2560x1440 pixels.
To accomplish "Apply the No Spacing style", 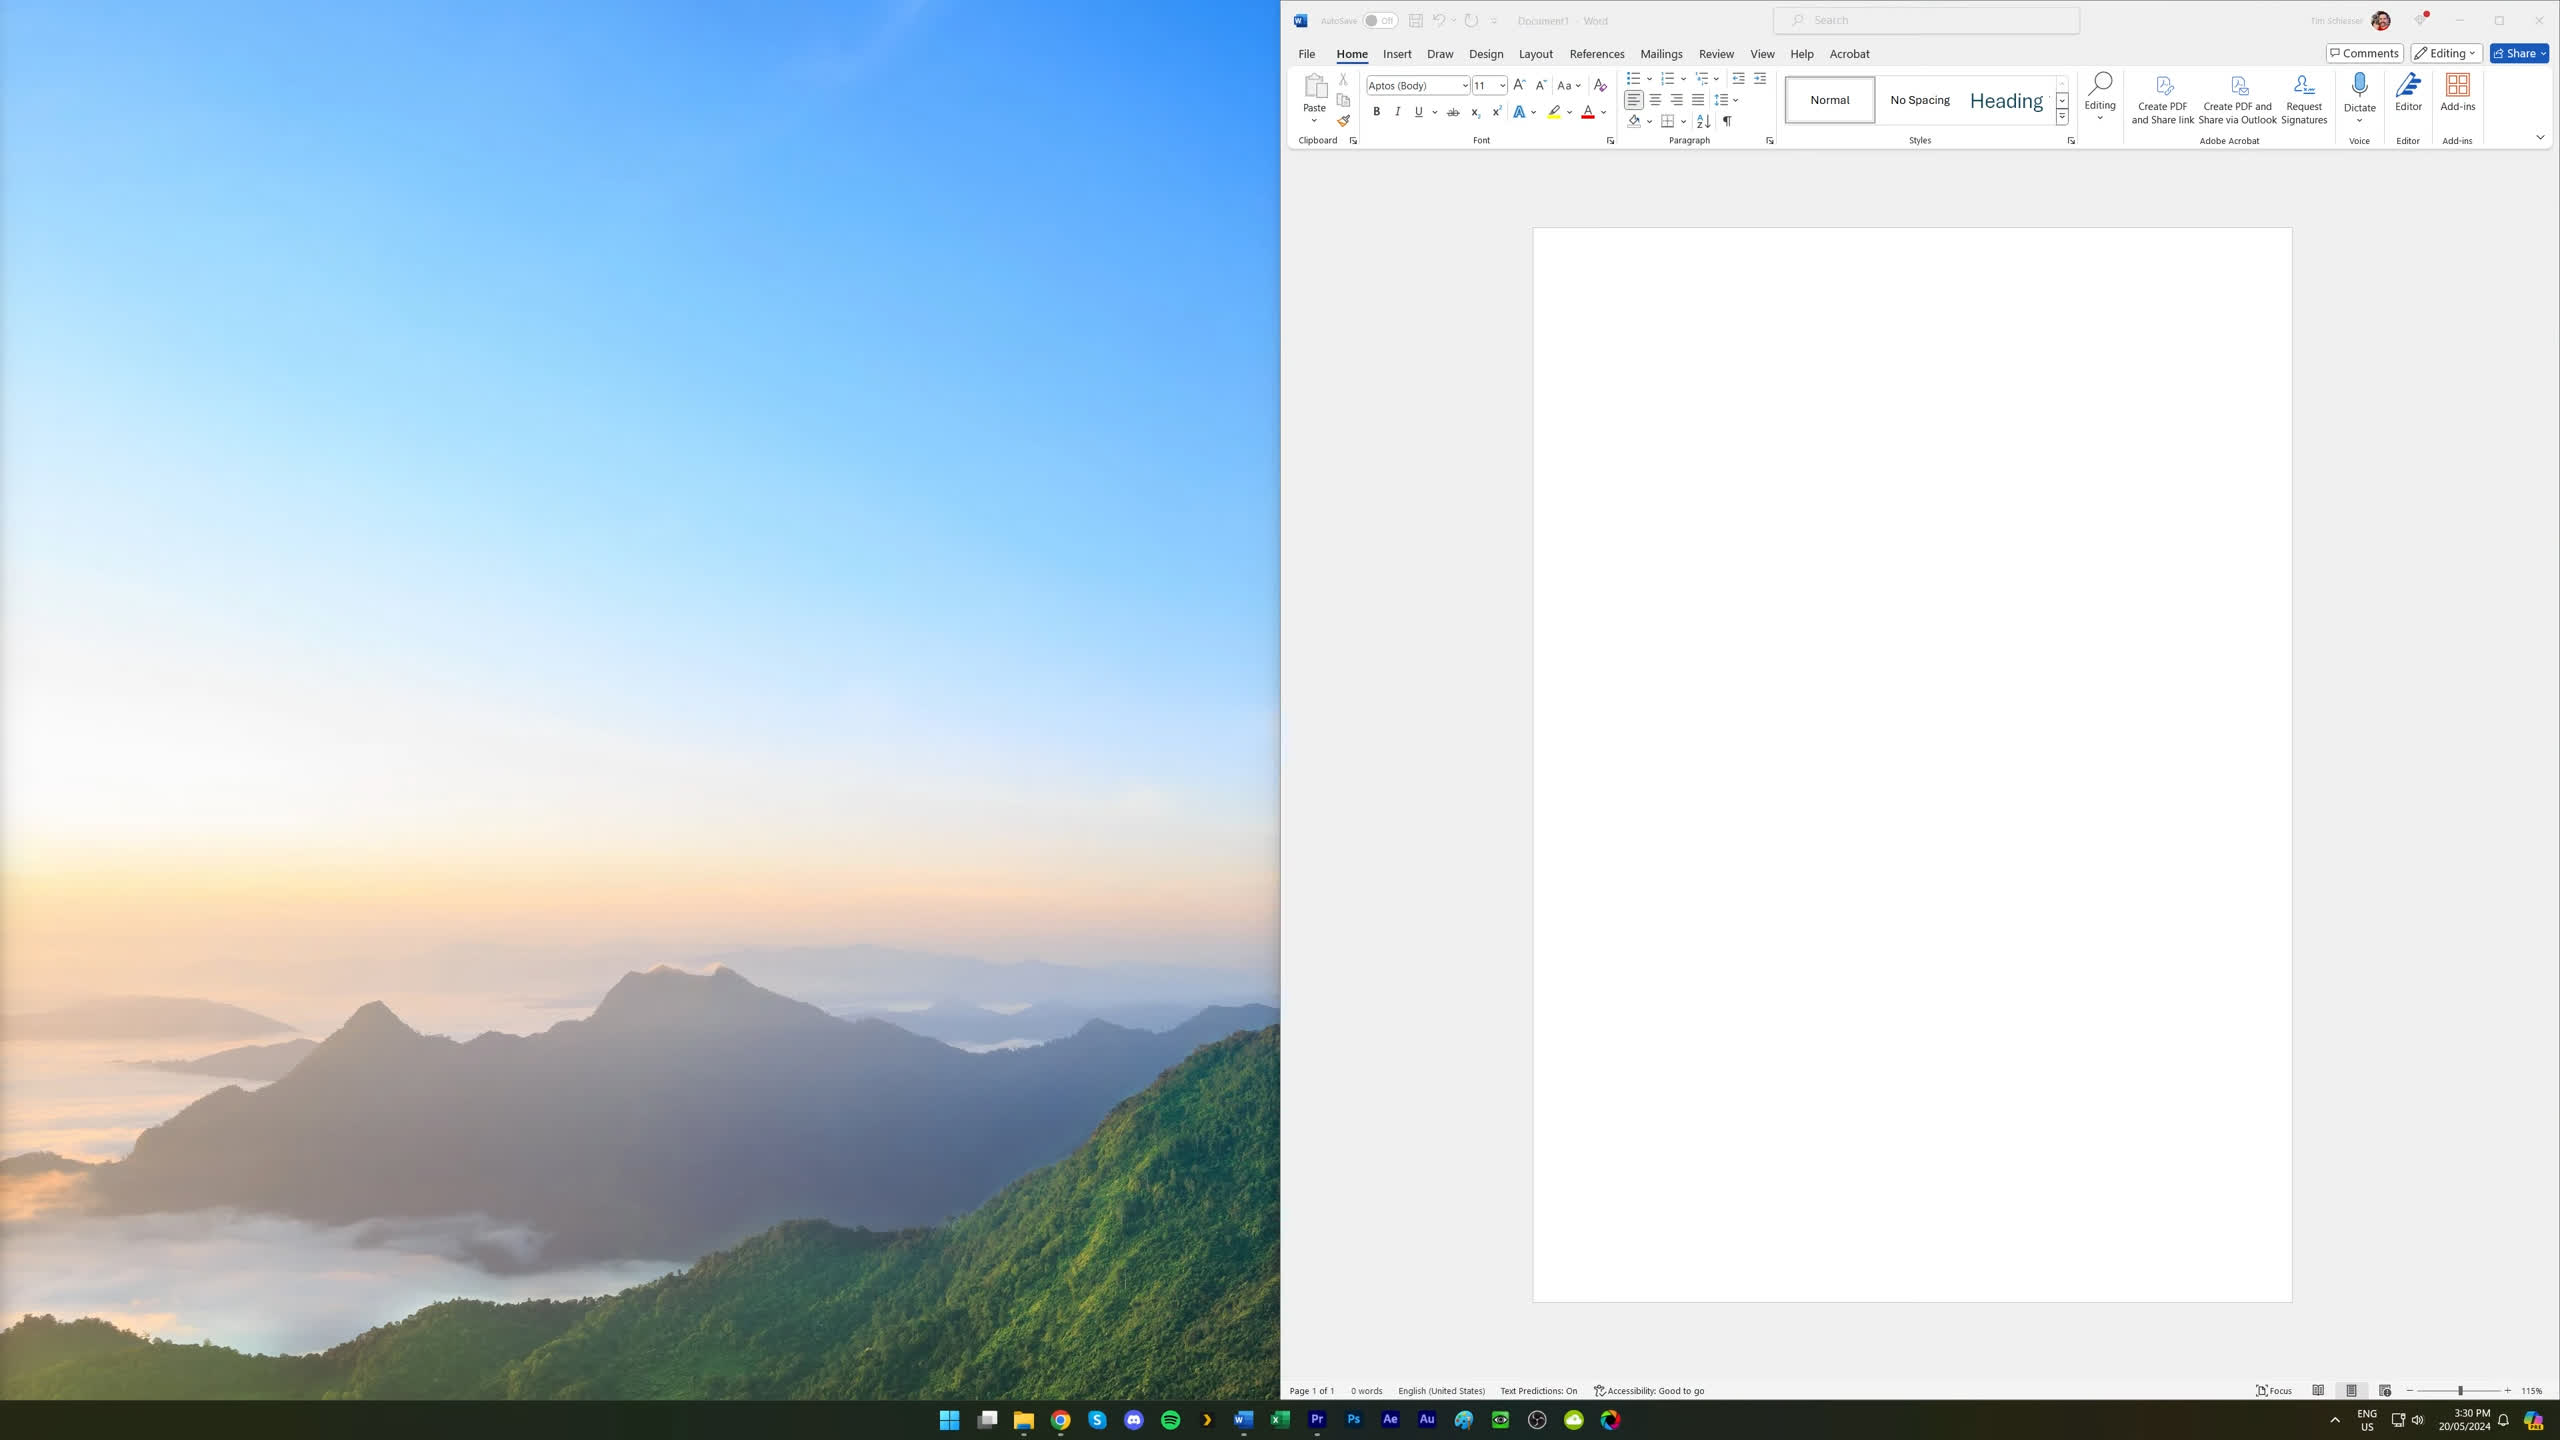I will [1919, 100].
